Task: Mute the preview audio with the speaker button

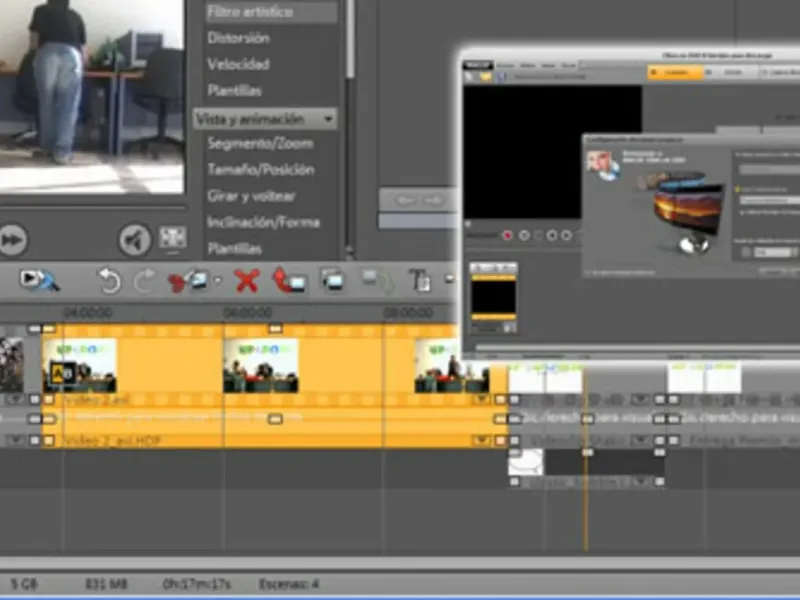Action: tap(135, 239)
